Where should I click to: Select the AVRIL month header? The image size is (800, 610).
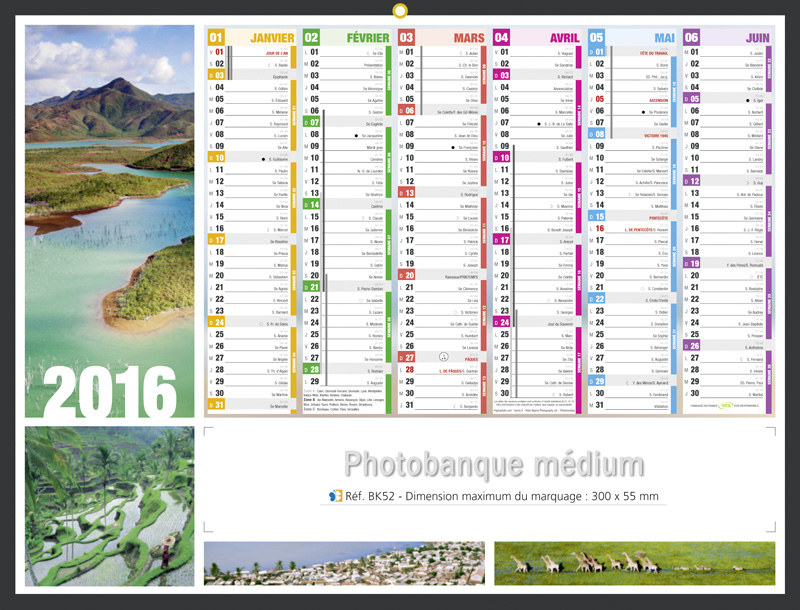coord(563,38)
